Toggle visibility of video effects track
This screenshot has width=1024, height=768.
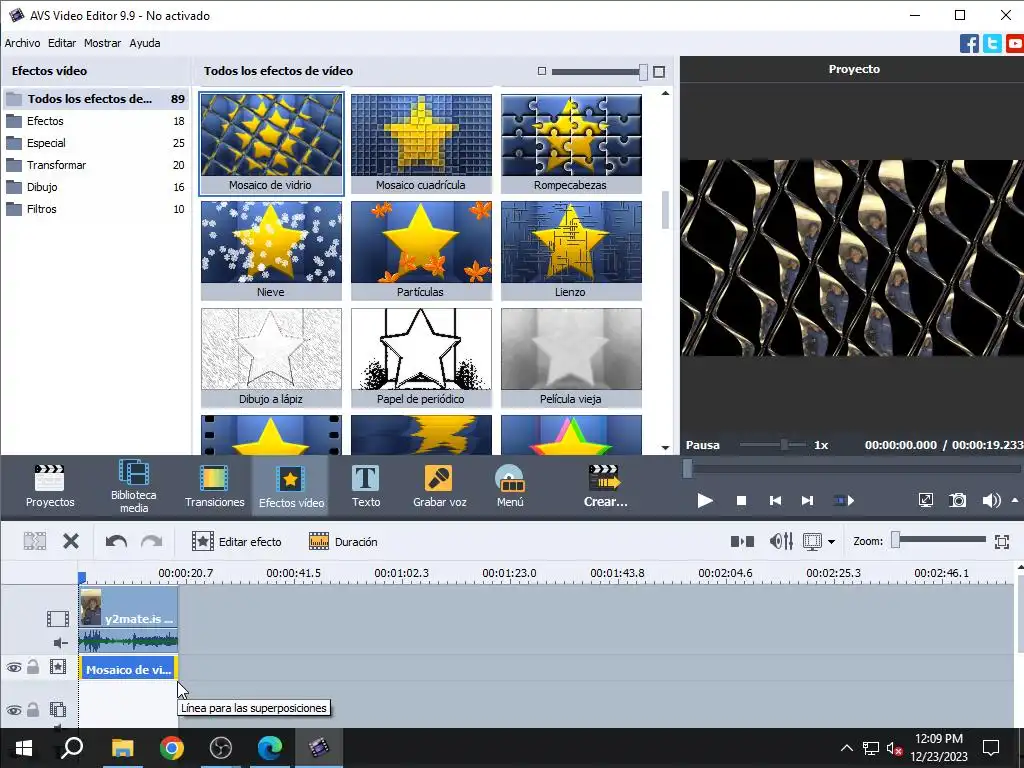14,667
